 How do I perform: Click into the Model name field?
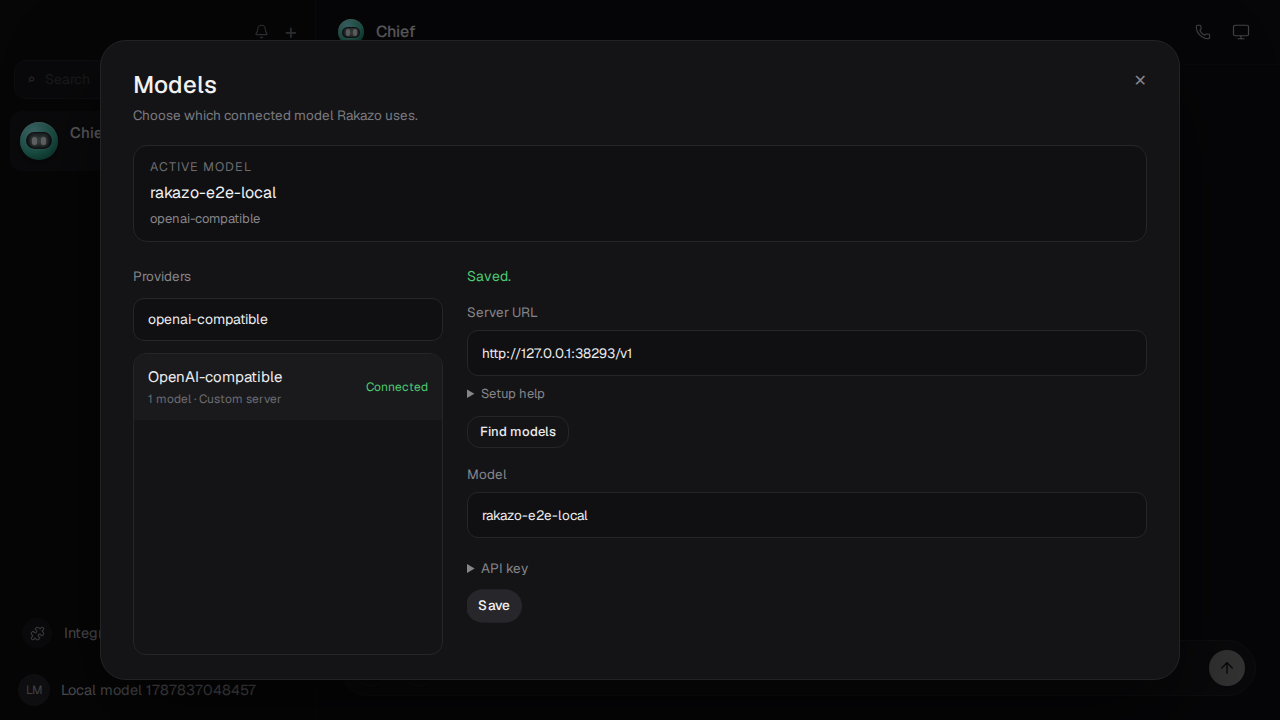coord(806,515)
